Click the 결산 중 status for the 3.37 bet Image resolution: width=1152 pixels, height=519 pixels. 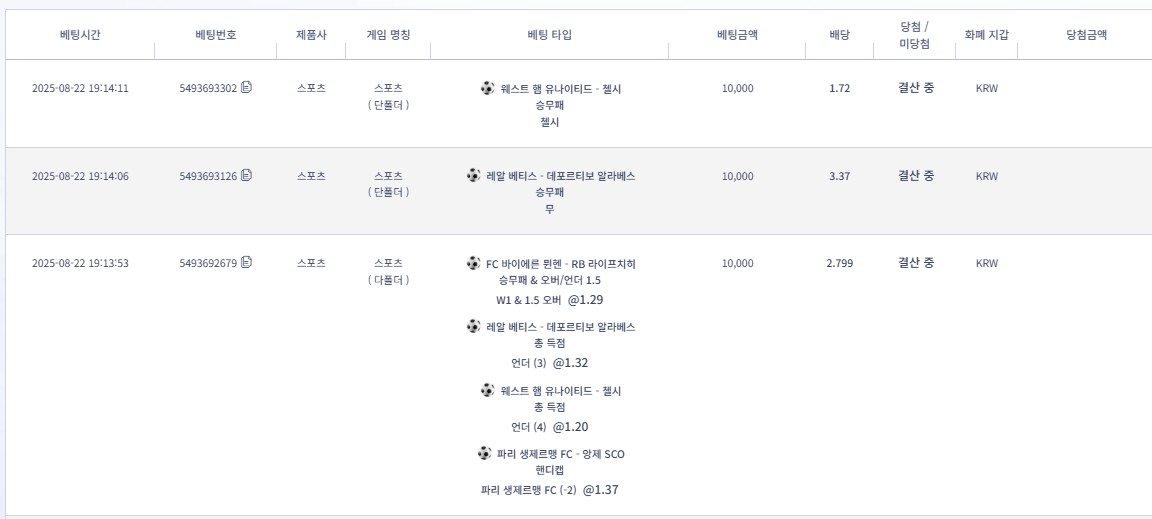915,176
